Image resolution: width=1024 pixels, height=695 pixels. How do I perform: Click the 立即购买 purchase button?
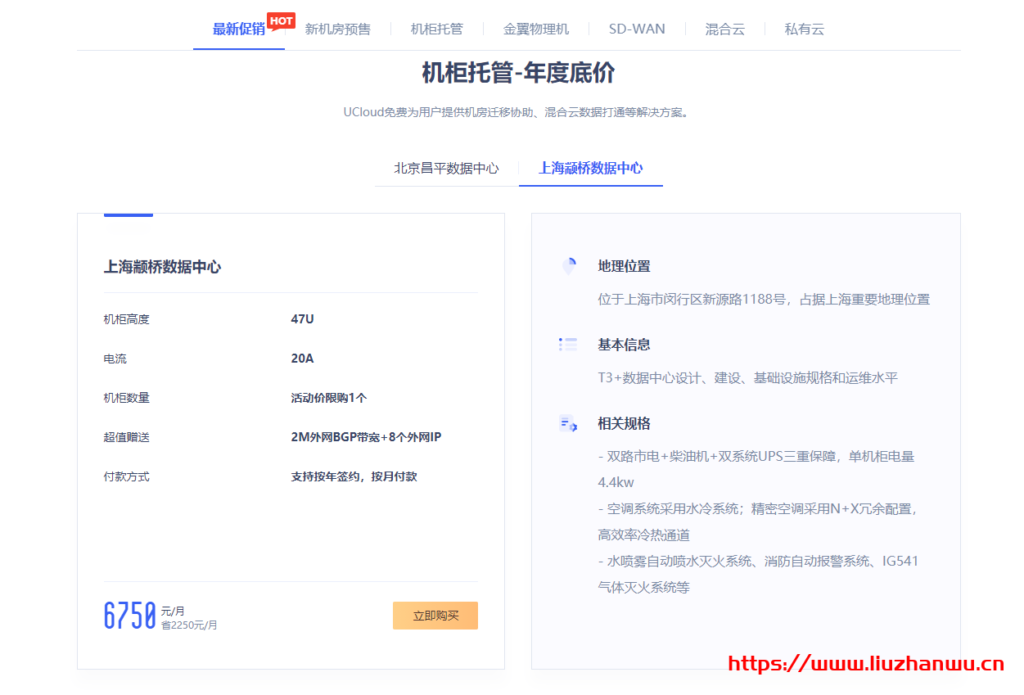click(x=435, y=616)
